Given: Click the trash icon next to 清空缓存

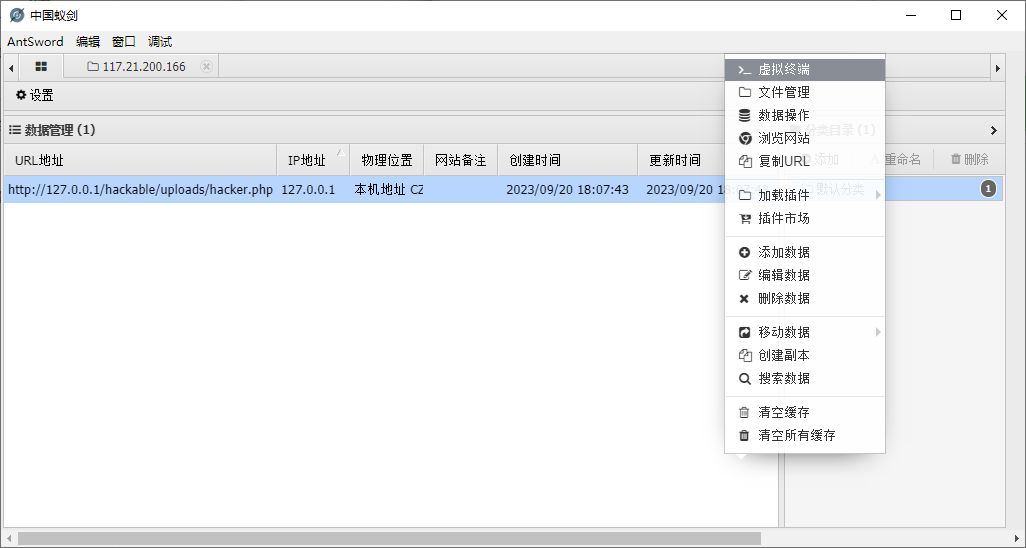Looking at the screenshot, I should tap(744, 412).
